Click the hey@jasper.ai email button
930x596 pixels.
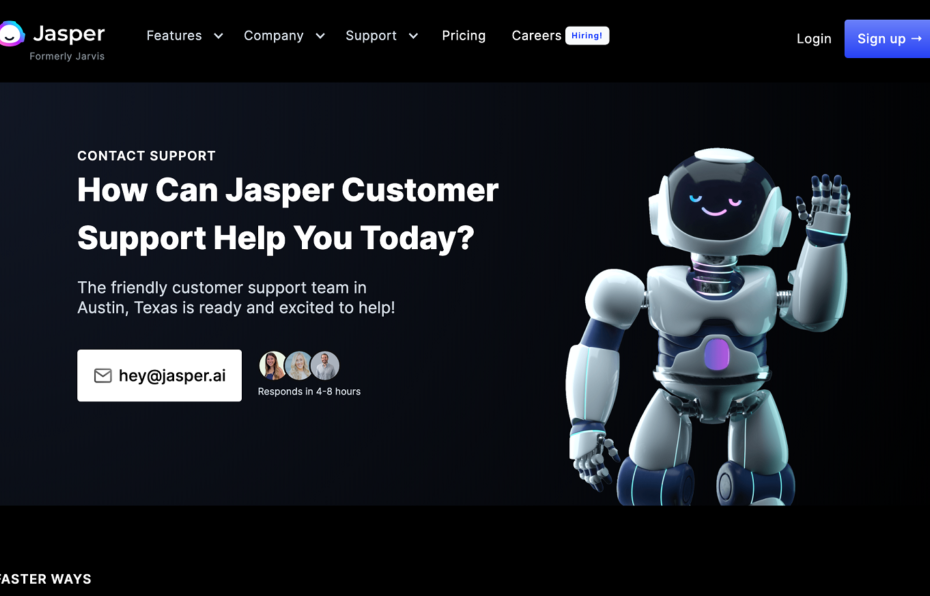pos(160,375)
